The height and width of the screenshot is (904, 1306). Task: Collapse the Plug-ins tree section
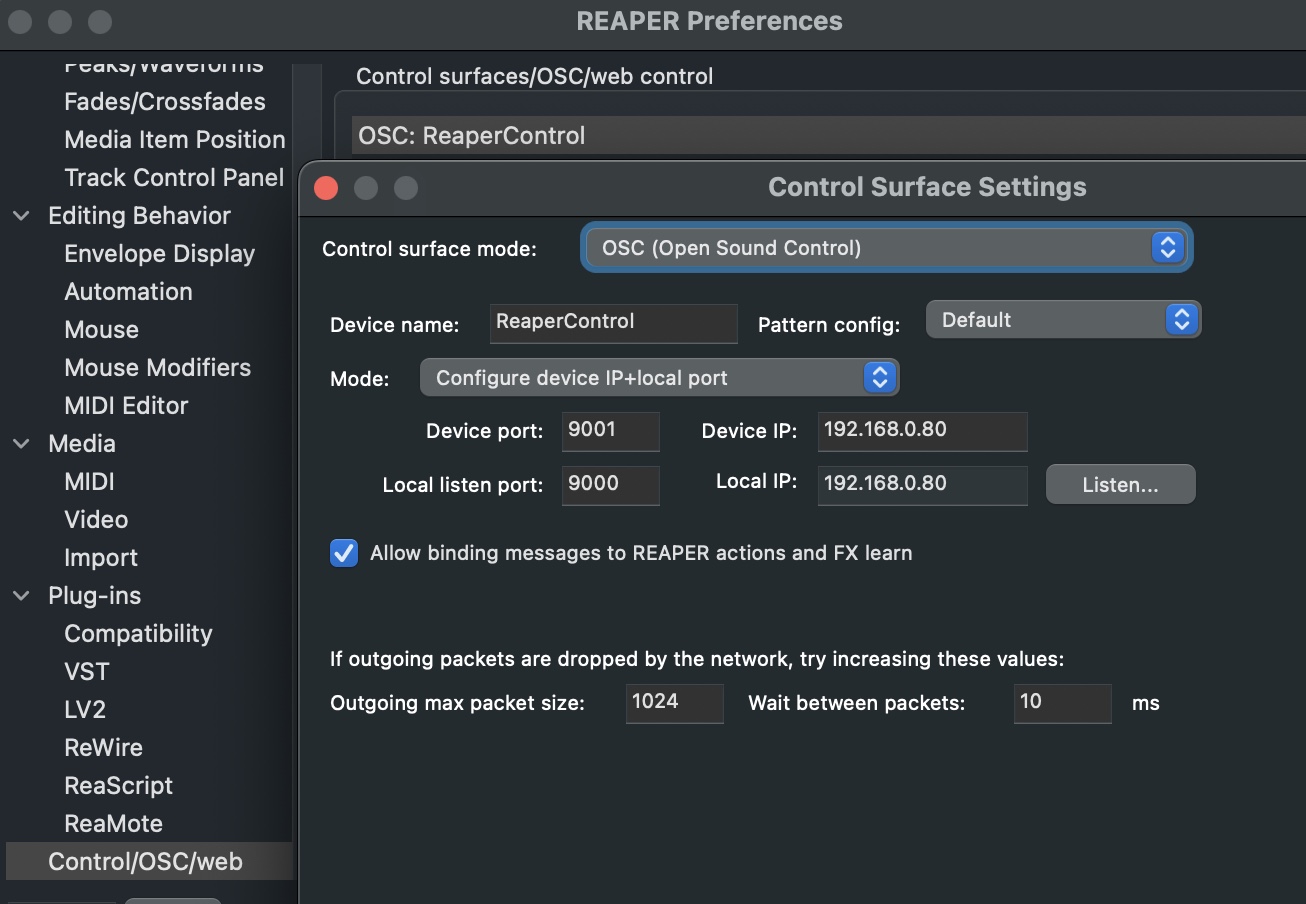[21, 596]
